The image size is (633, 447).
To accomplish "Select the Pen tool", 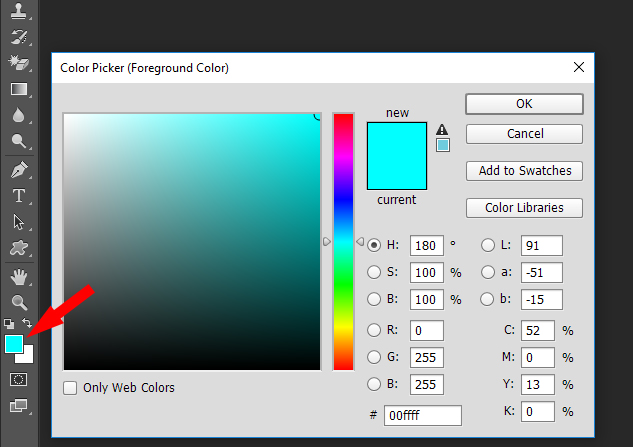I will (18, 169).
